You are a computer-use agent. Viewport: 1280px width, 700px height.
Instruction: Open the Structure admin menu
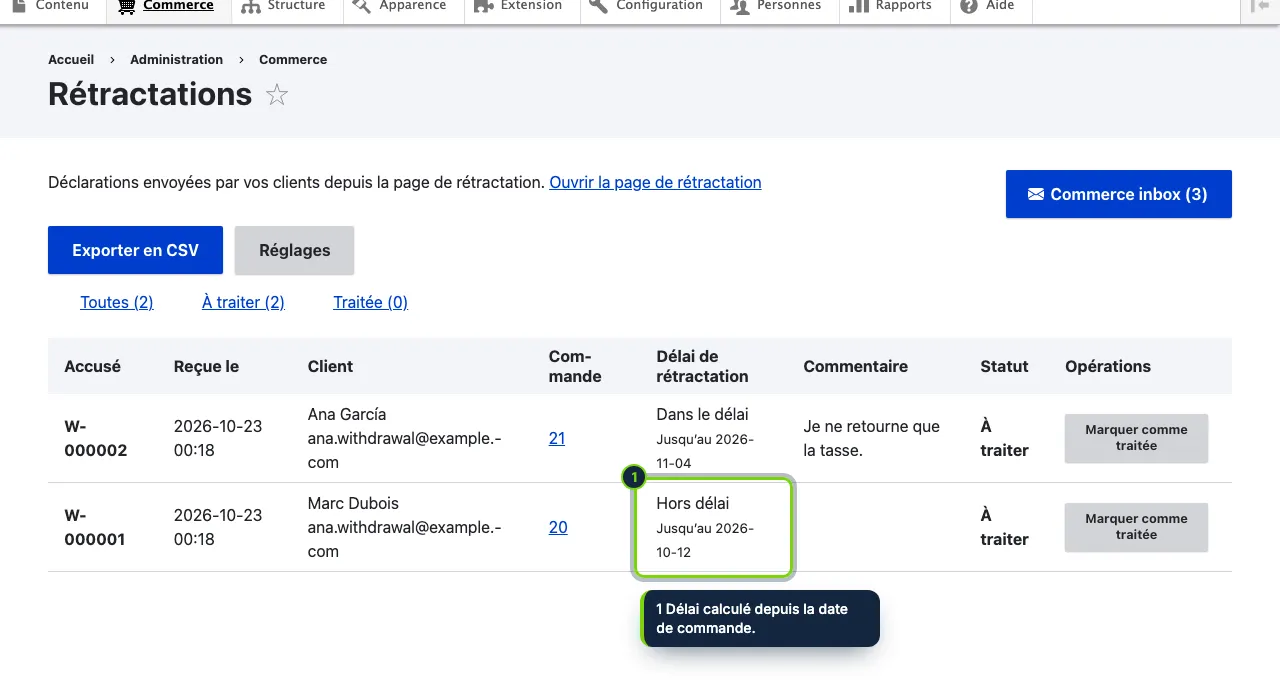(285, 6)
